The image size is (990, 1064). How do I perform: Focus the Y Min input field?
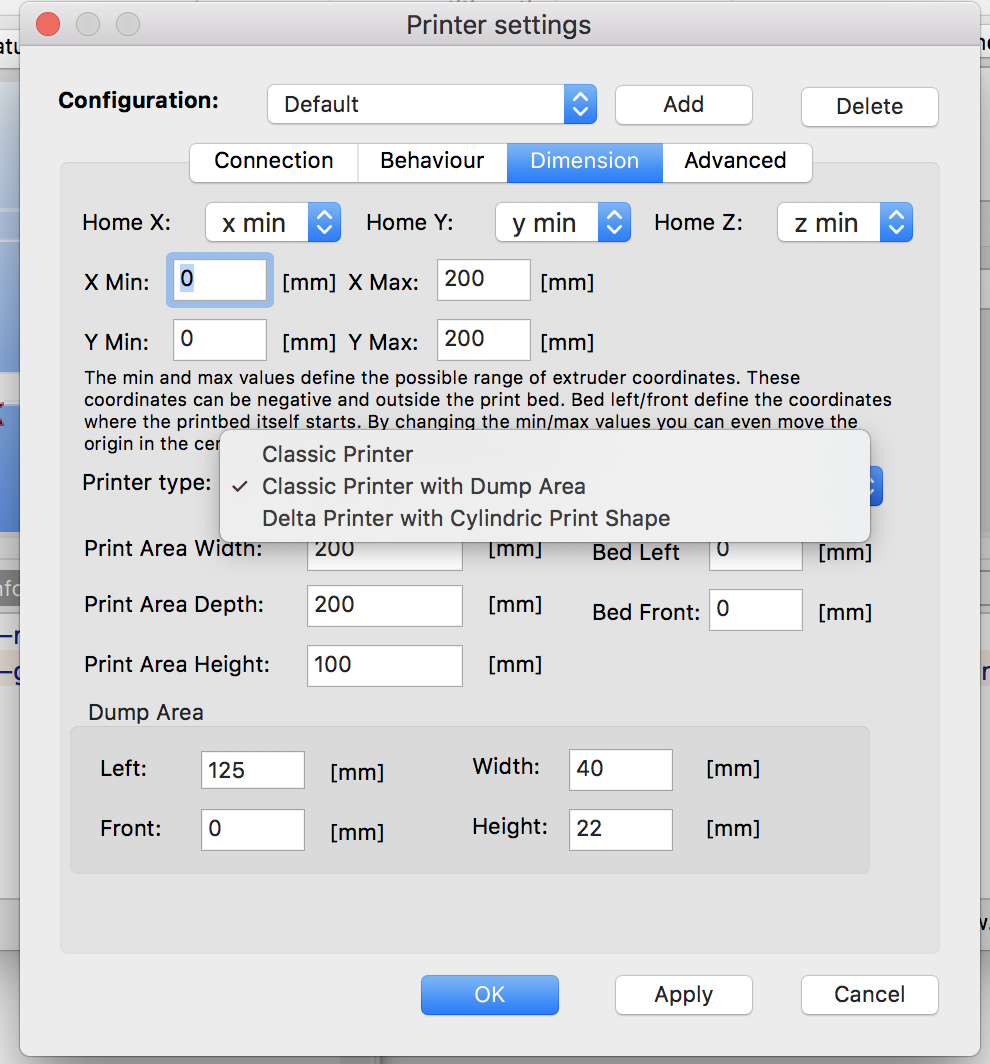click(x=220, y=340)
